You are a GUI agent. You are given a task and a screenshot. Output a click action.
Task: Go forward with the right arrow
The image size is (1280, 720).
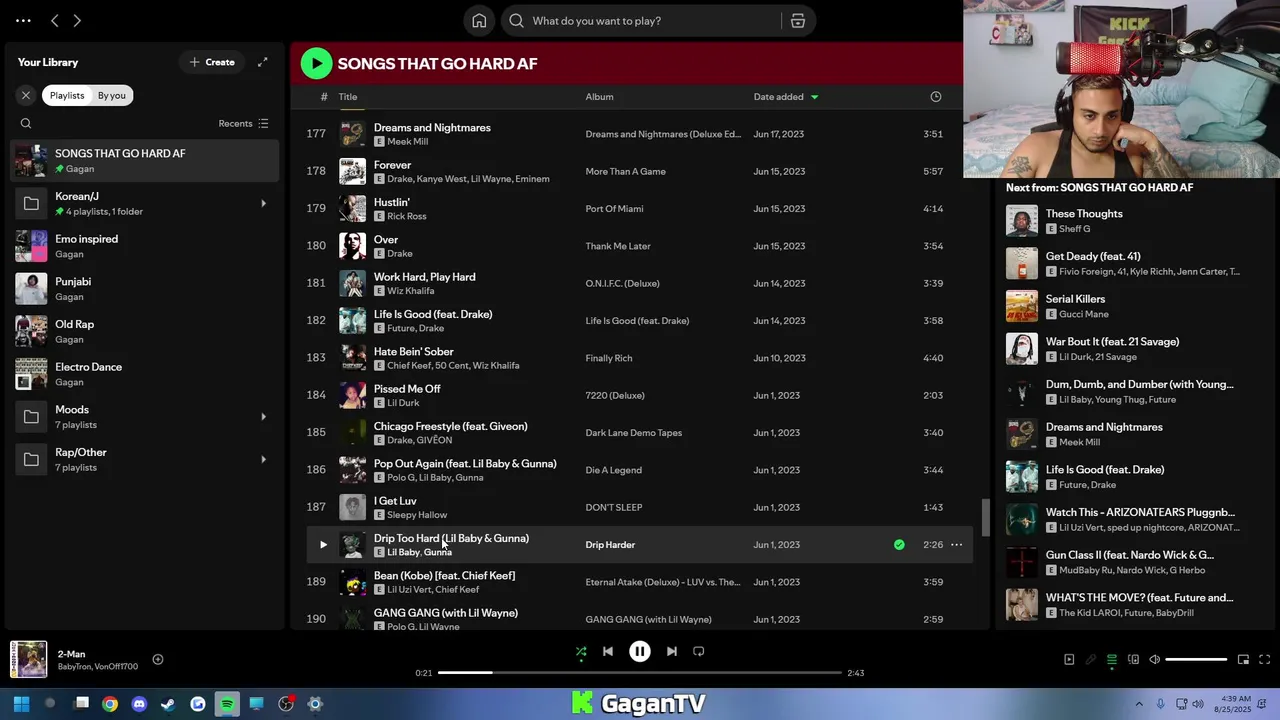(77, 20)
